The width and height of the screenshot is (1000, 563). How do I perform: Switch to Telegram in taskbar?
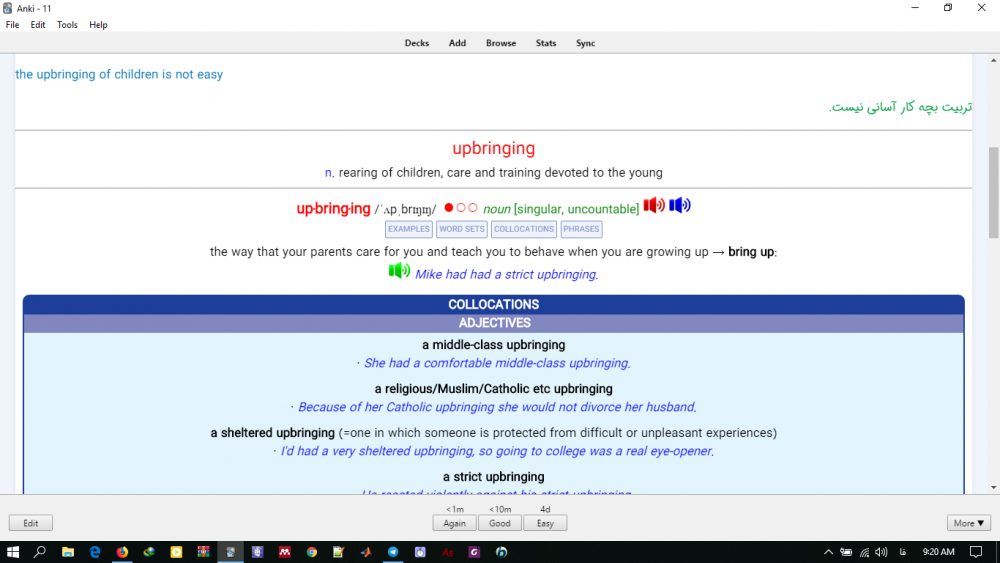click(393, 552)
